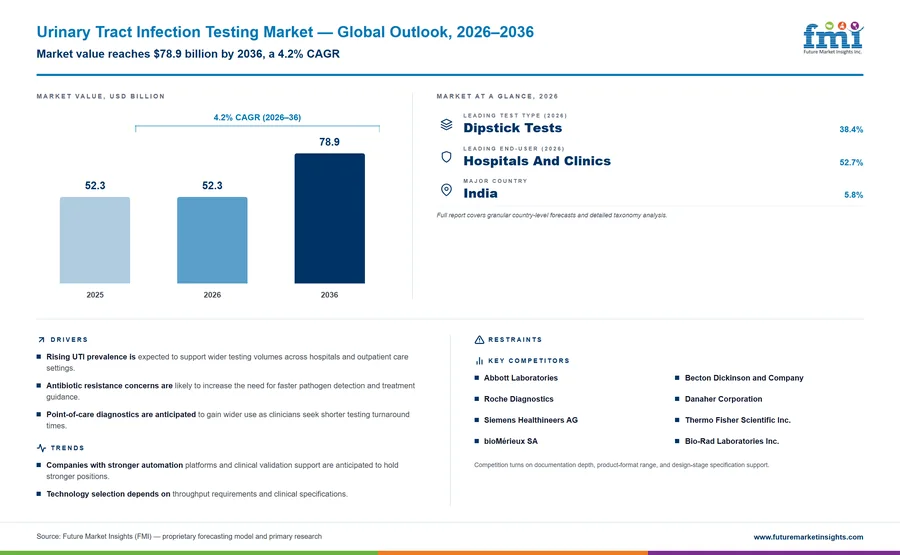Select the 2025 light blue bar

click(95, 240)
